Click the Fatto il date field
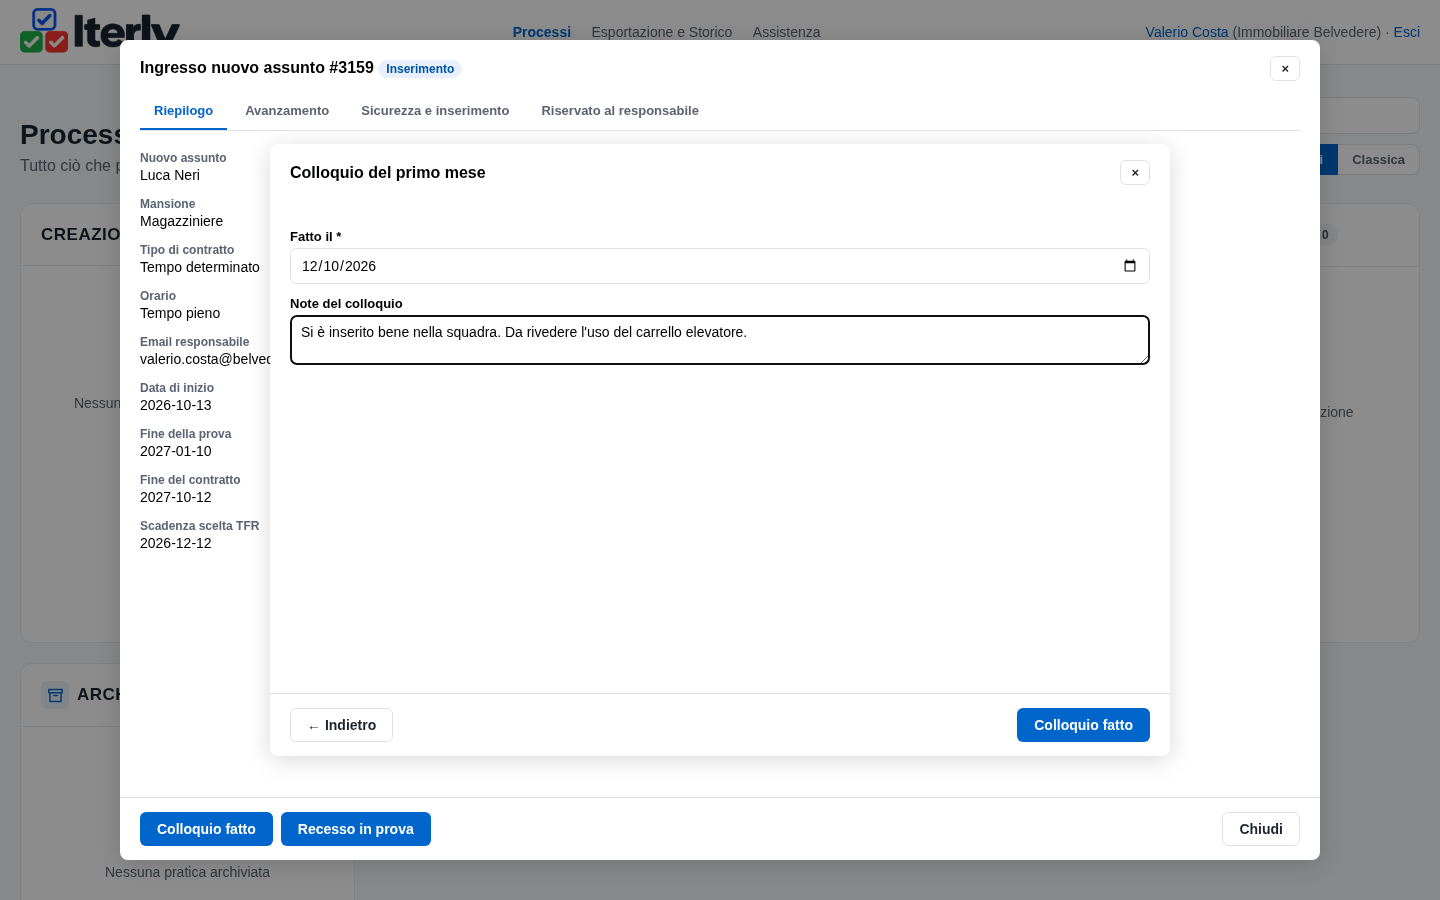1440x900 pixels. click(720, 266)
